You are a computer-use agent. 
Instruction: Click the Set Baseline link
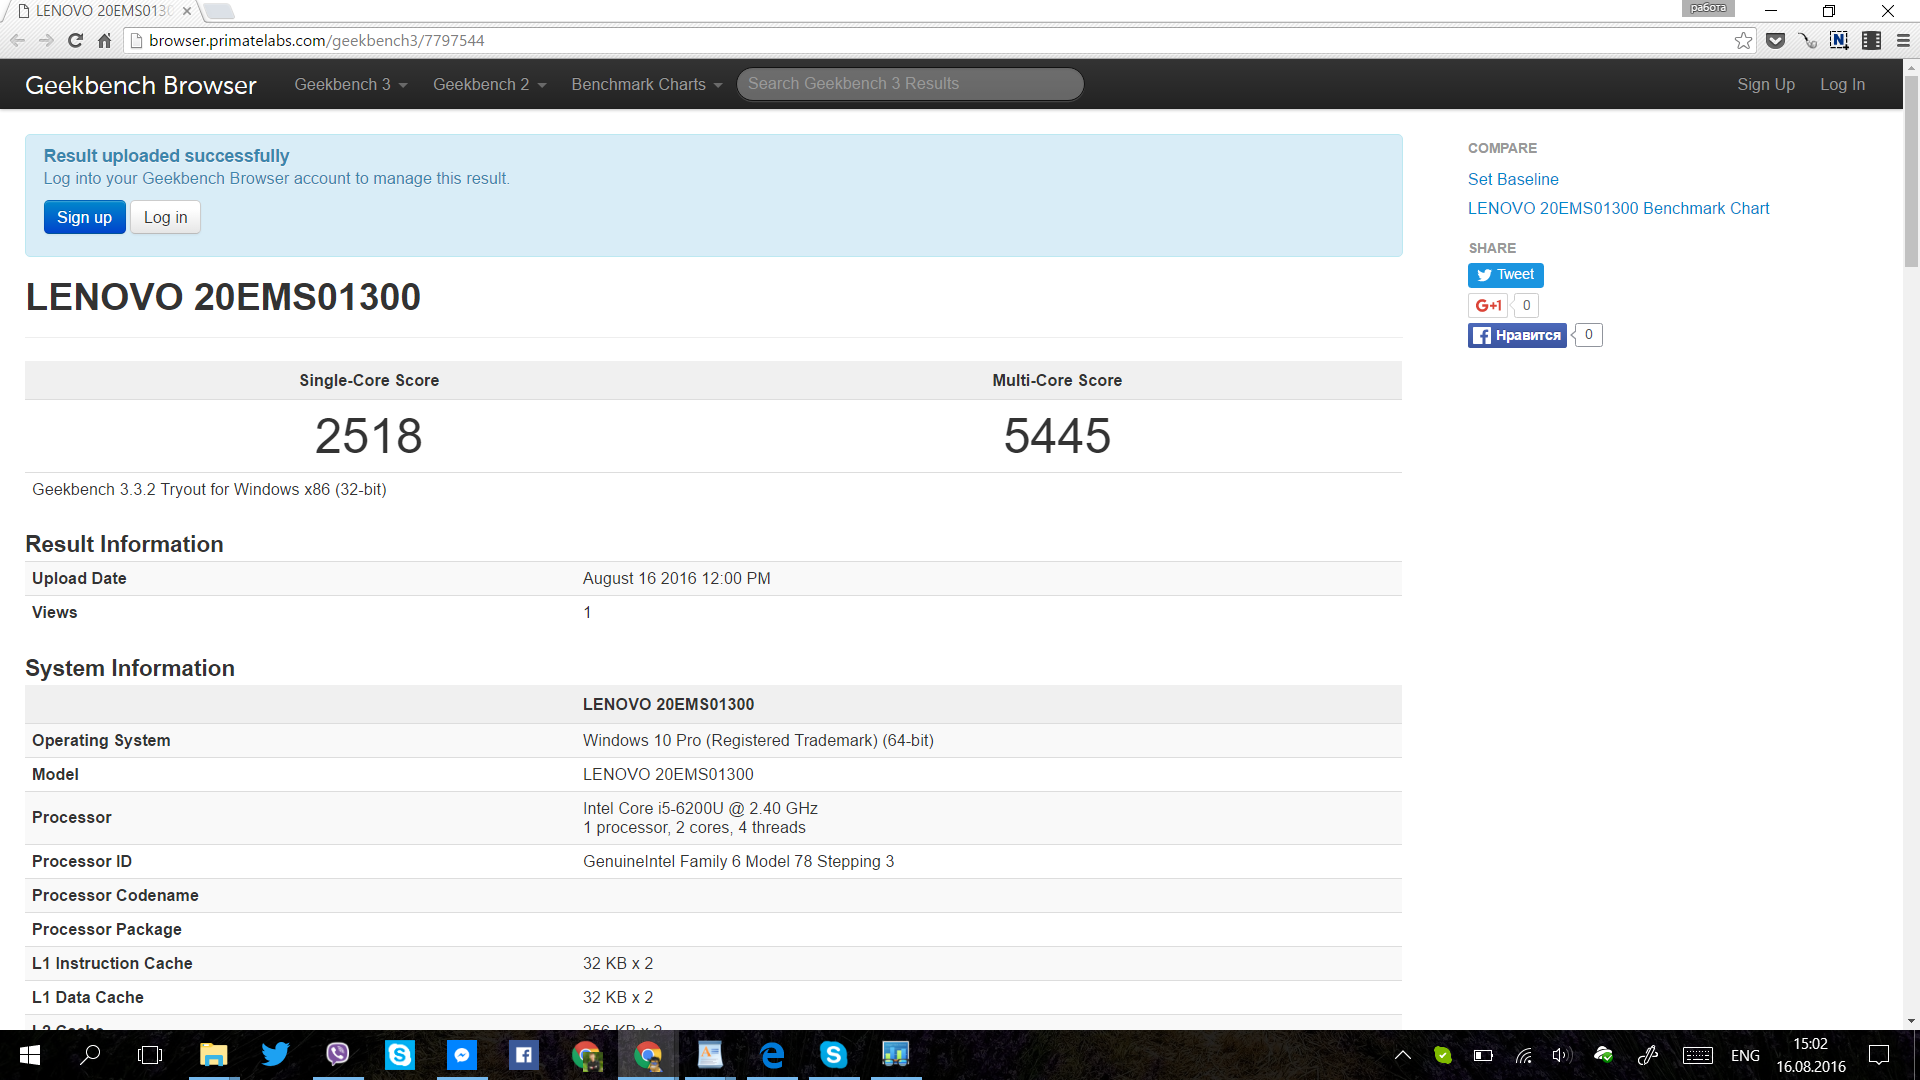coord(1513,180)
